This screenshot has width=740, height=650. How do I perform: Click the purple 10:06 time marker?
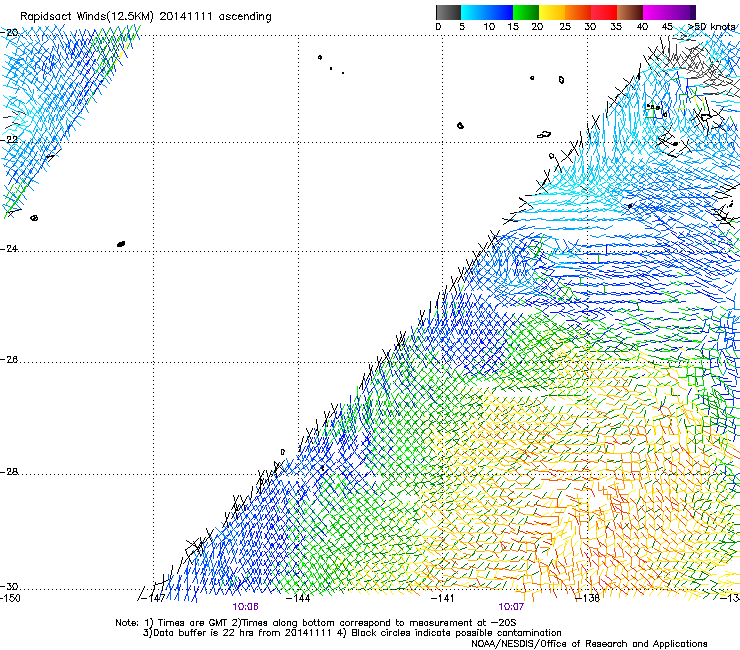[245, 607]
